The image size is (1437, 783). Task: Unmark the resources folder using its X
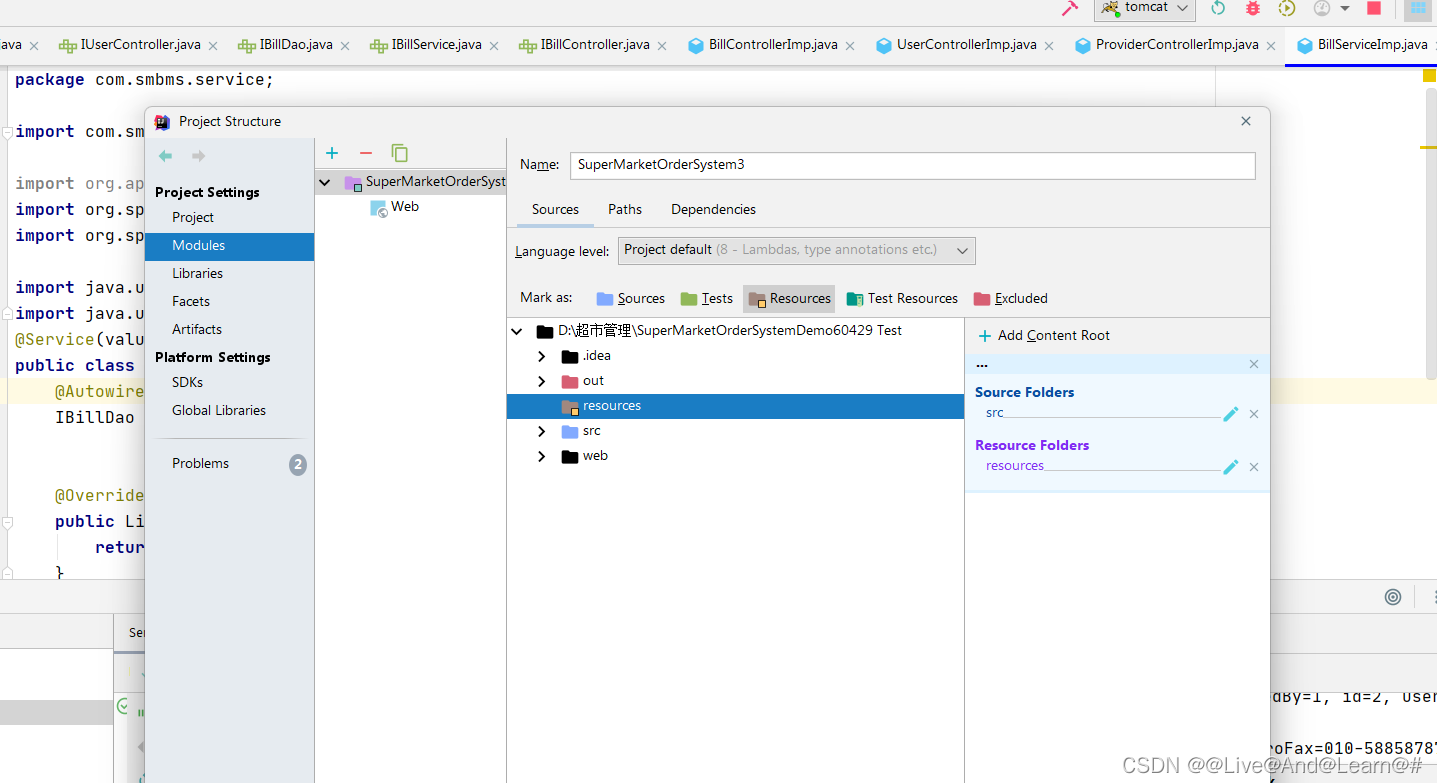[x=1254, y=467]
